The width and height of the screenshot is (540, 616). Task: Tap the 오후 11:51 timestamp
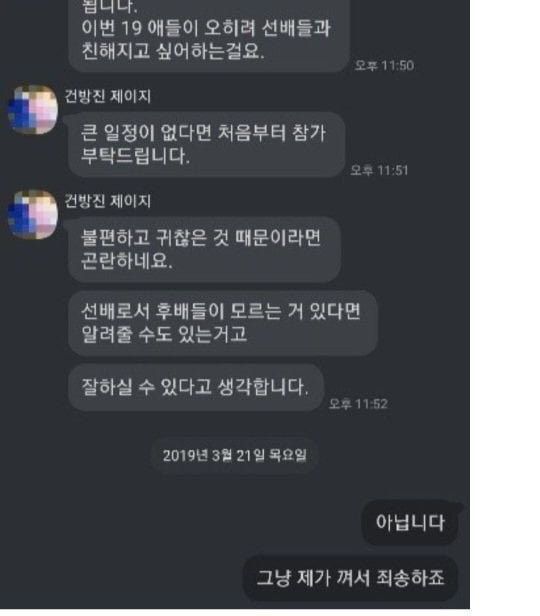tap(379, 170)
